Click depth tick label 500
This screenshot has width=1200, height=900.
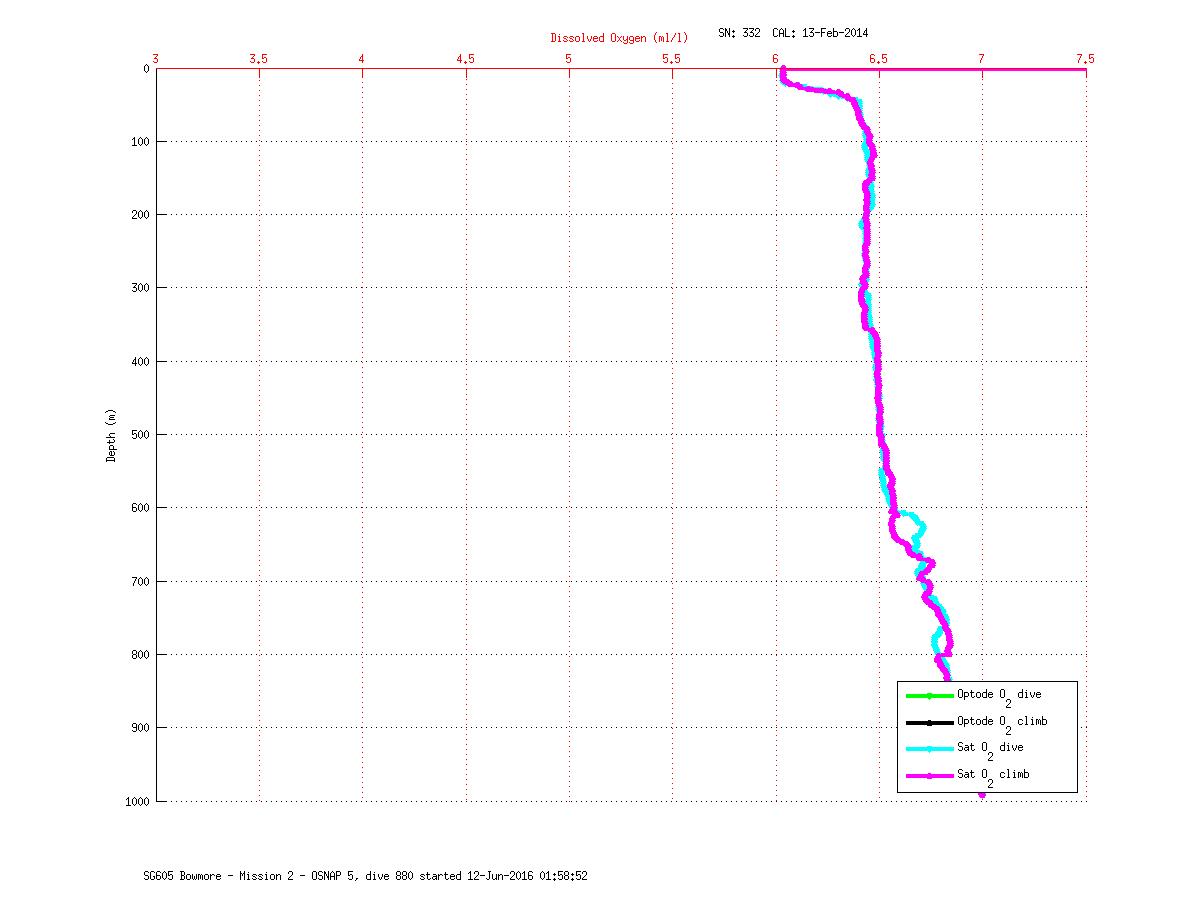point(141,435)
